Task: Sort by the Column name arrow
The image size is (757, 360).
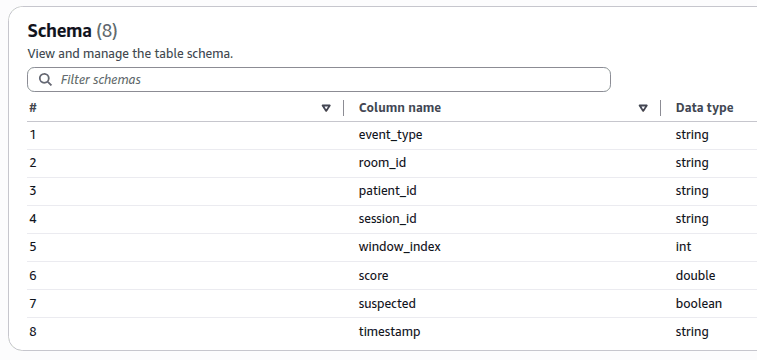Action: (643, 108)
